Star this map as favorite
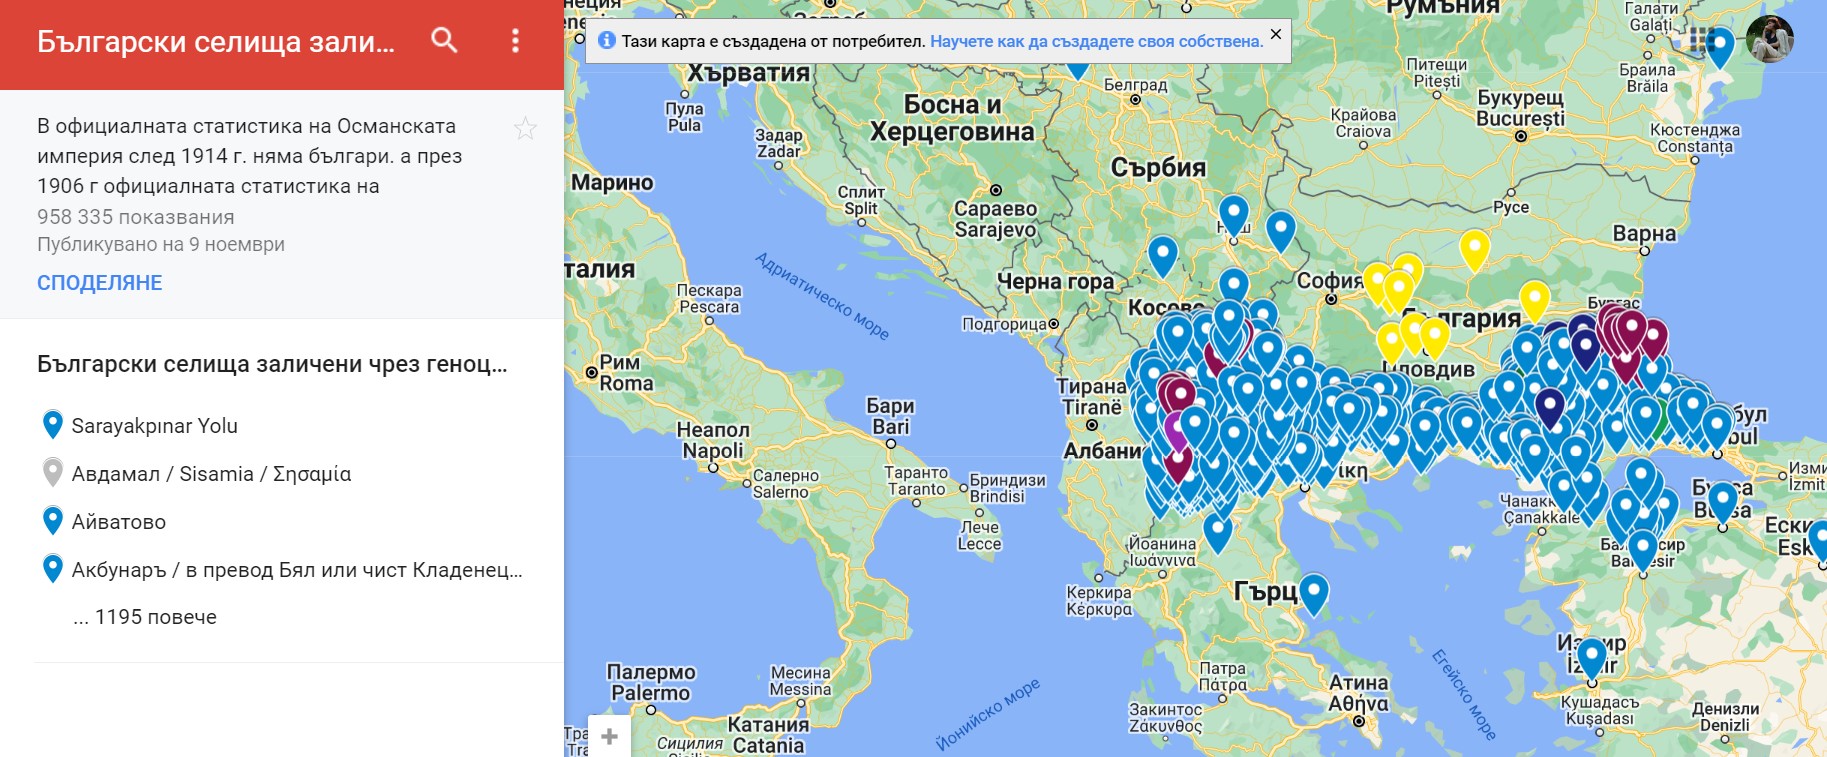Image resolution: width=1827 pixels, height=757 pixels. click(x=525, y=128)
